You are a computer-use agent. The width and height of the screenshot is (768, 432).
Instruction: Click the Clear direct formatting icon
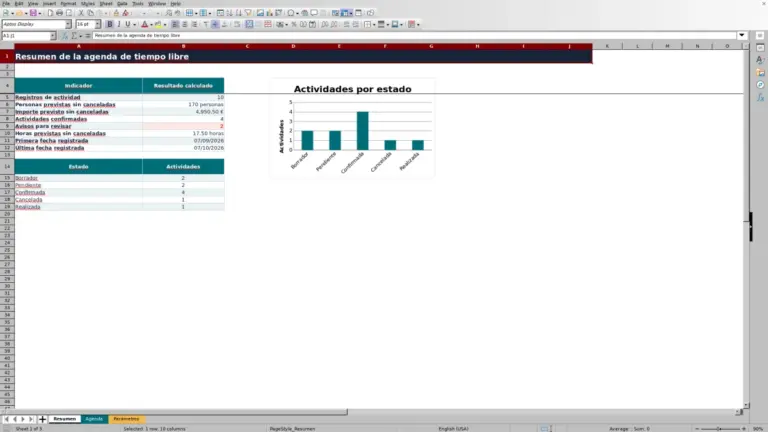point(125,13)
